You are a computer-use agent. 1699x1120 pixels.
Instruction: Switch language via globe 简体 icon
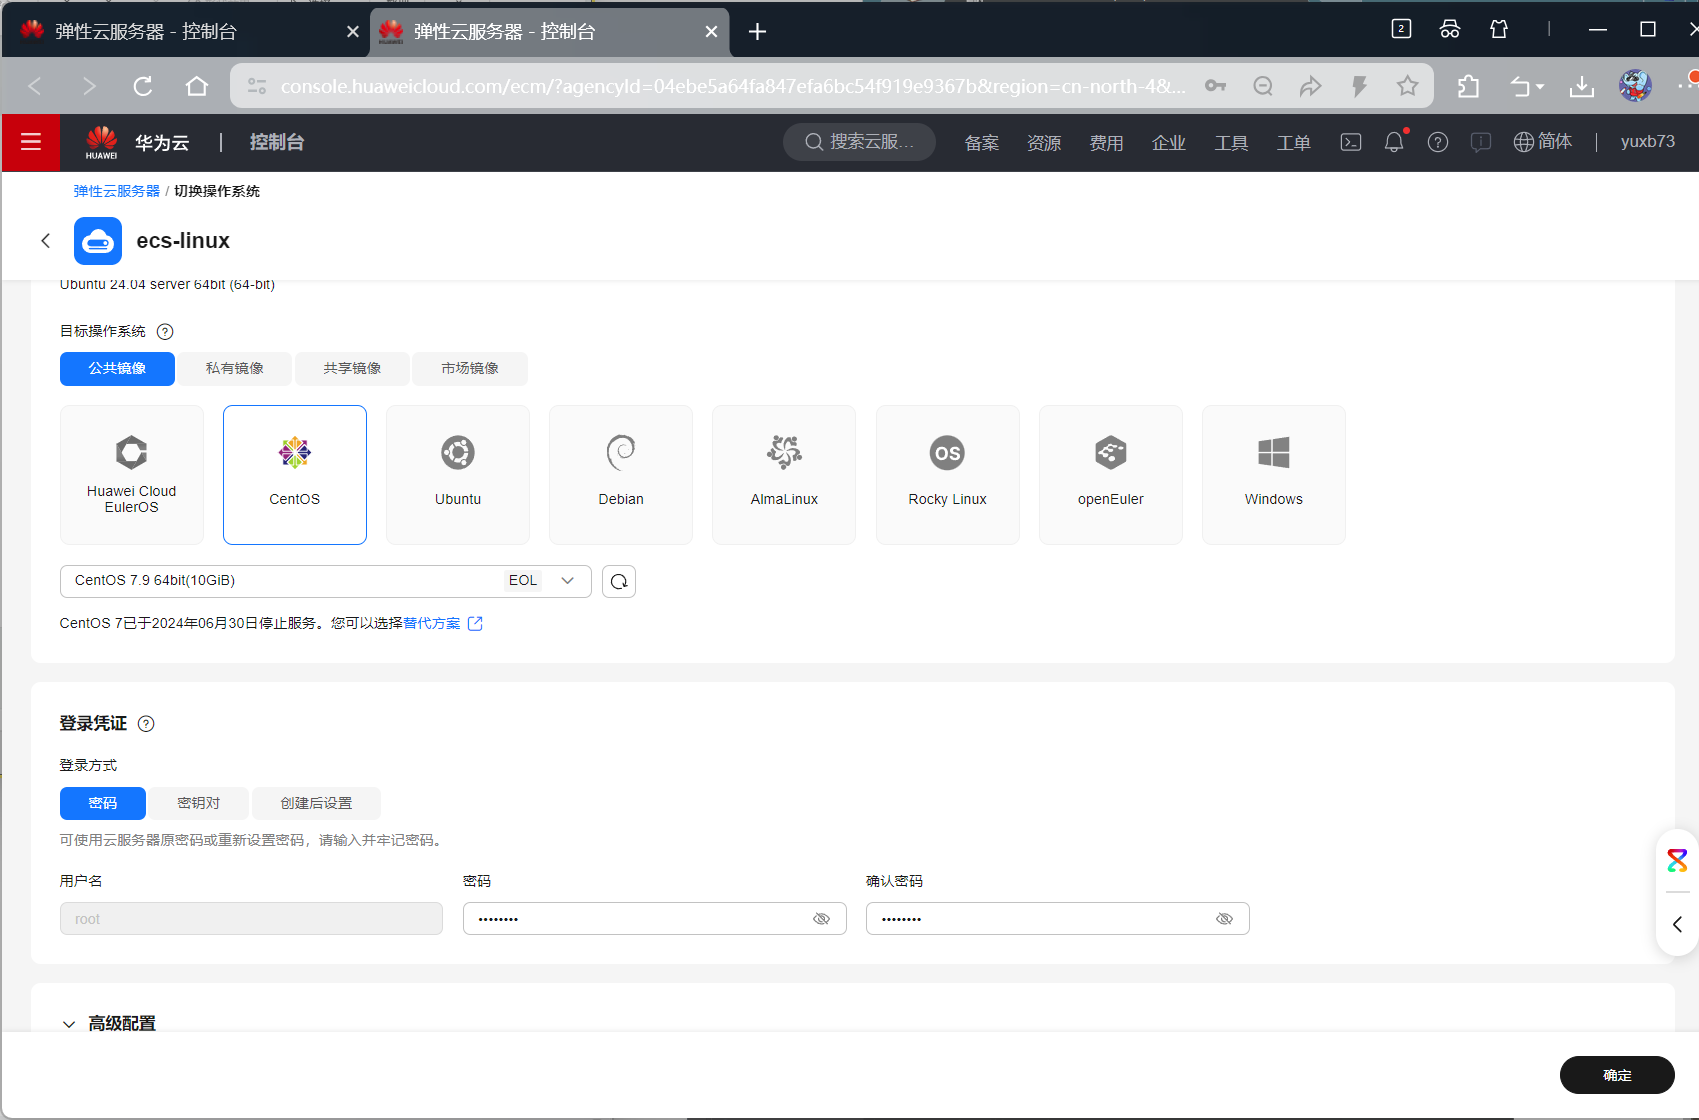coord(1543,142)
